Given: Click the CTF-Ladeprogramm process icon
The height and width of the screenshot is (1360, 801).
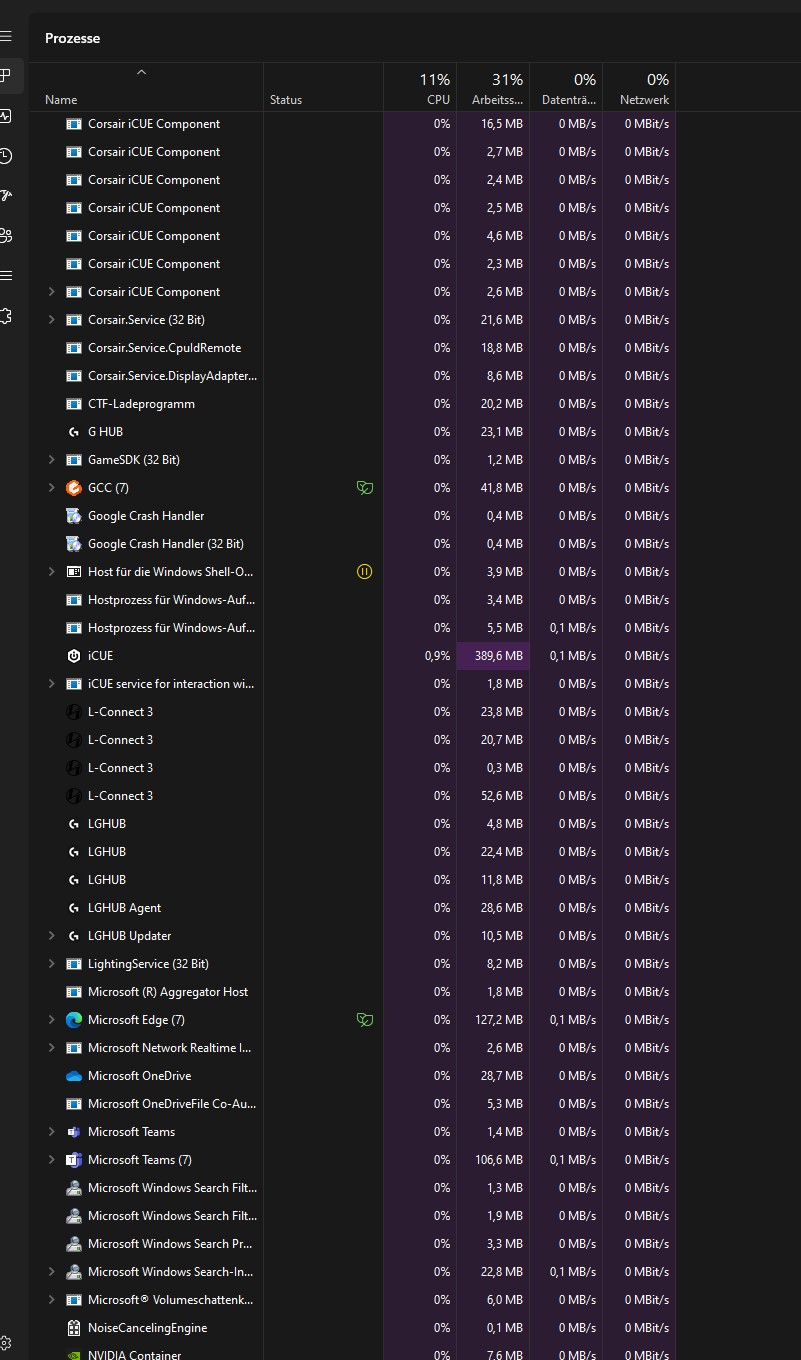Looking at the screenshot, I should click(x=73, y=404).
